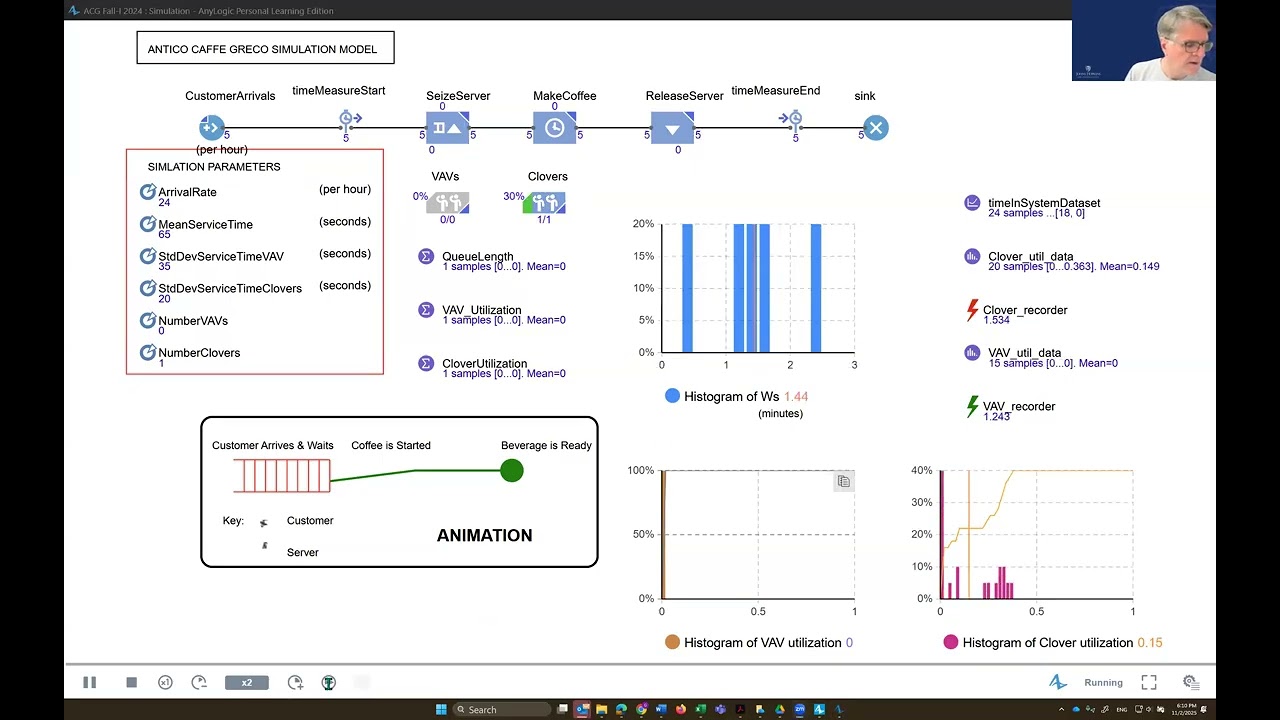The height and width of the screenshot is (720, 1280).
Task: Click the ArrivalRate parameter icon
Action: click(148, 192)
